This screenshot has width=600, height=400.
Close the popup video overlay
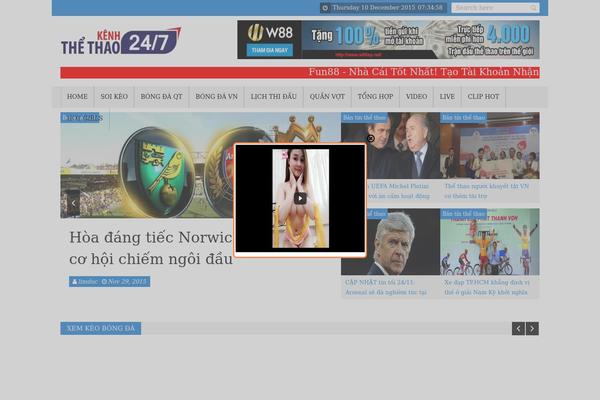click(x=370, y=139)
